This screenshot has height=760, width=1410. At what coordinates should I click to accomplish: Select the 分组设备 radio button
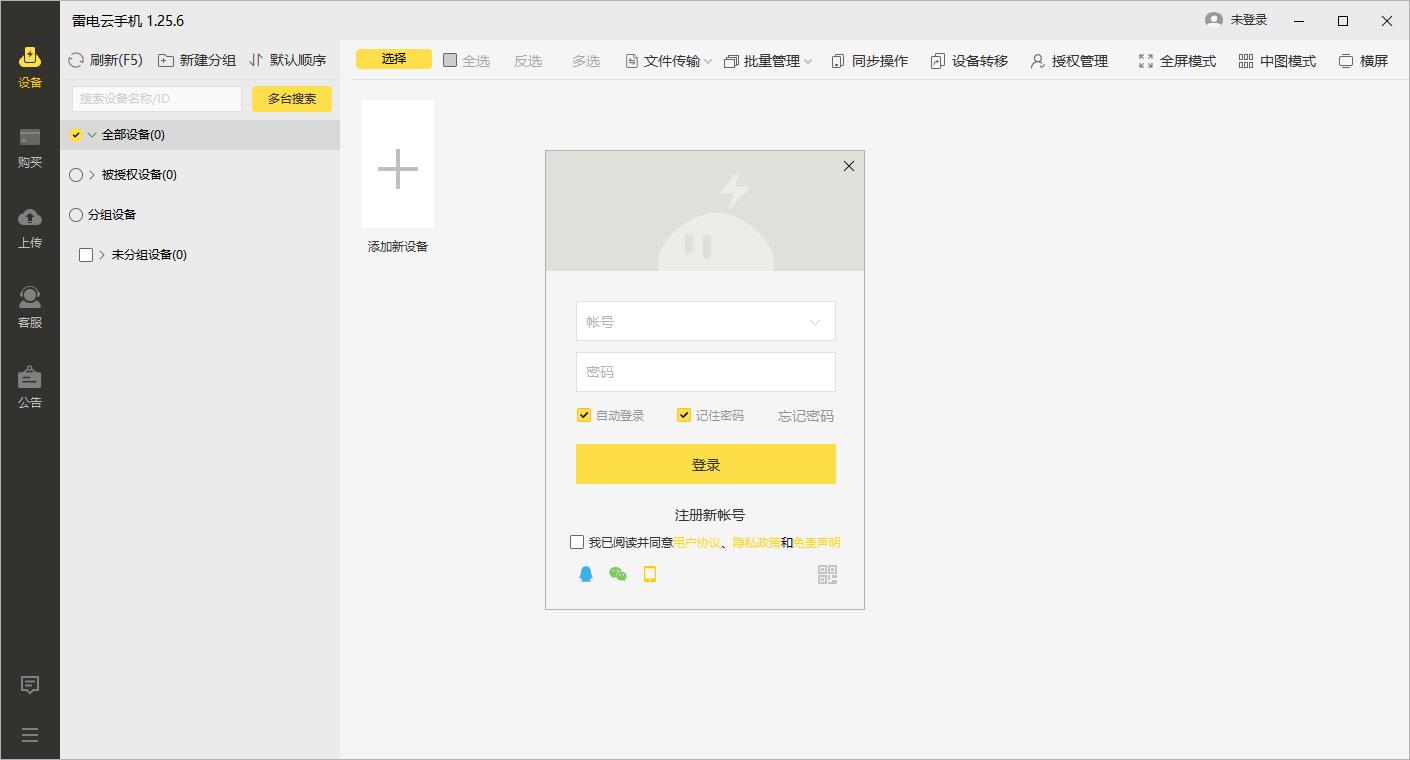point(76,215)
